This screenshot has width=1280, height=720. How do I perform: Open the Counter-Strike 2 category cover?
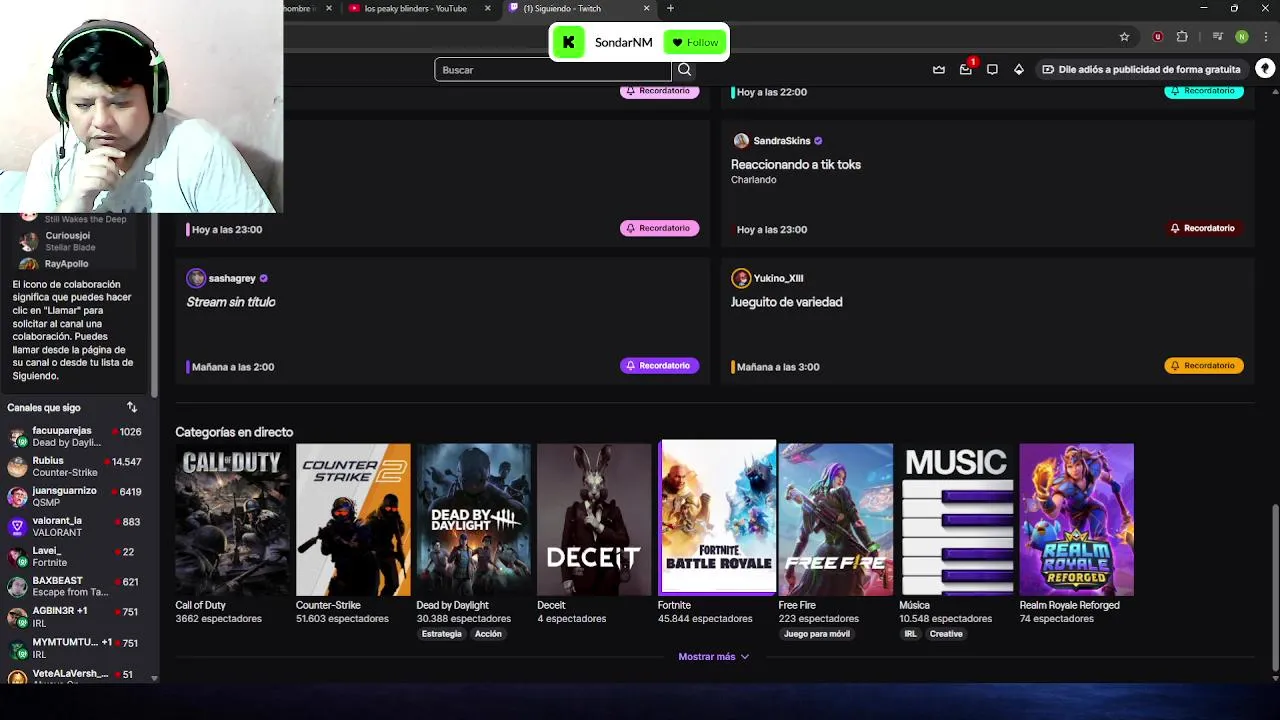tap(353, 519)
